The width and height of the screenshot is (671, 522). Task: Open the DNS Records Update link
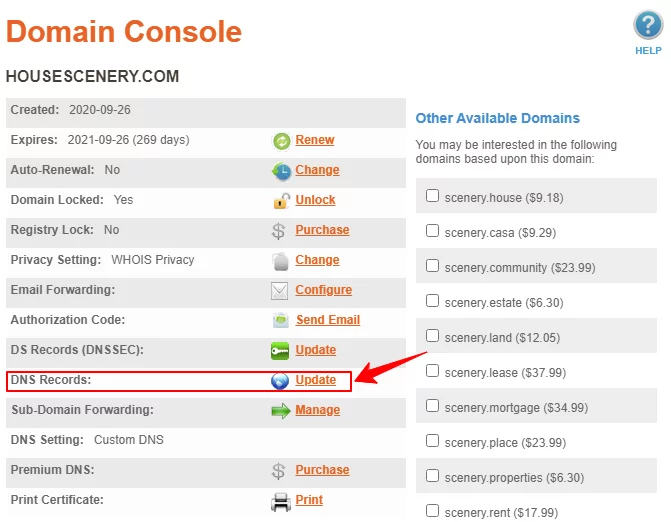pyautogui.click(x=316, y=380)
